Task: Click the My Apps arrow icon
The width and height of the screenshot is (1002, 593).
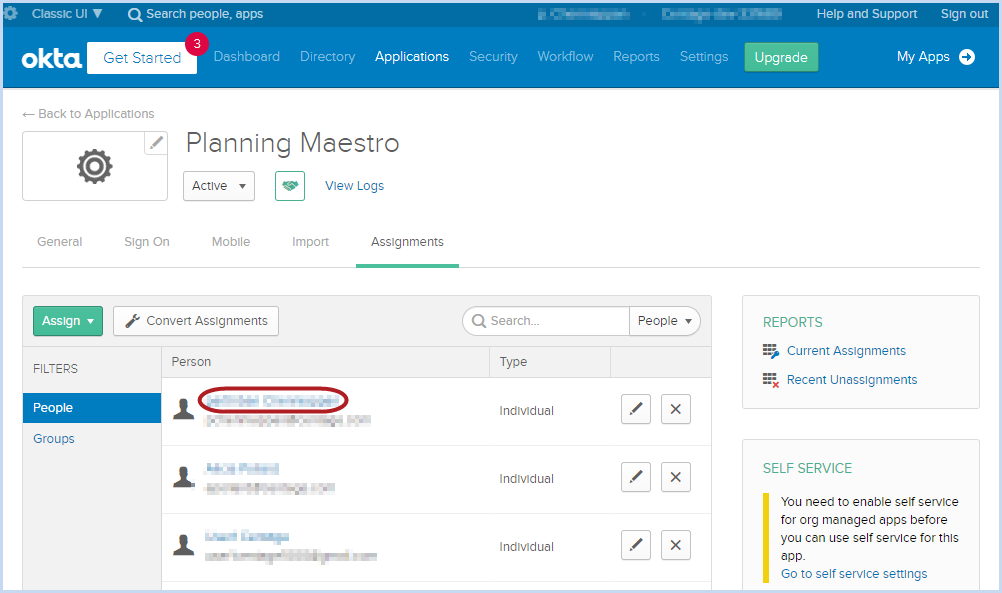Action: [x=967, y=57]
